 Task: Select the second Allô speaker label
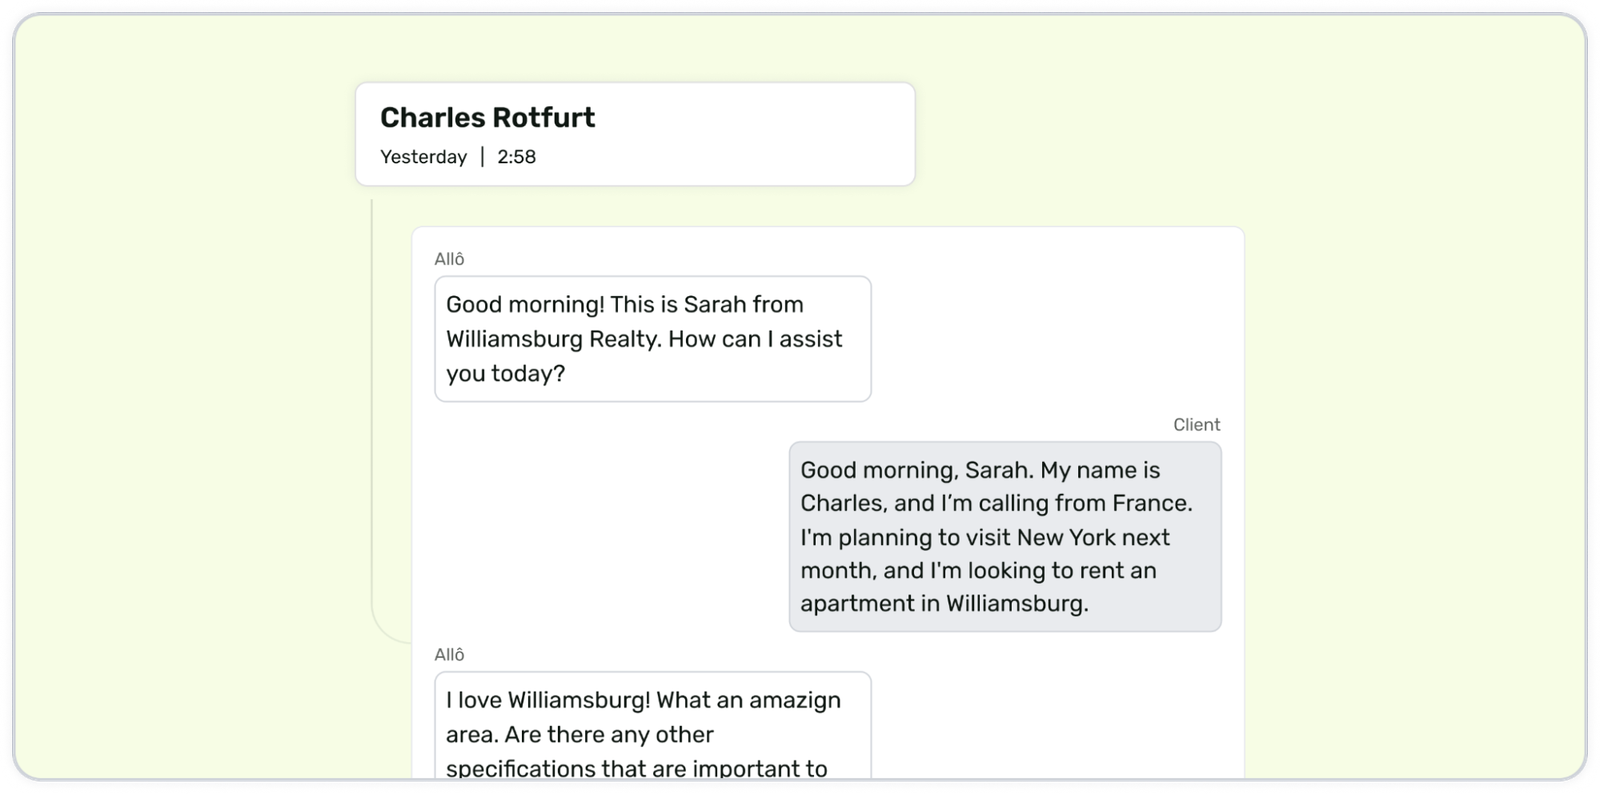point(449,655)
